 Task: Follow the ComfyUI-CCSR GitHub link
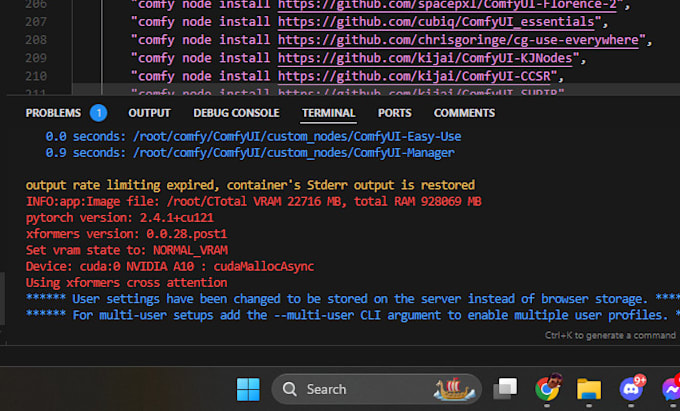click(x=420, y=76)
